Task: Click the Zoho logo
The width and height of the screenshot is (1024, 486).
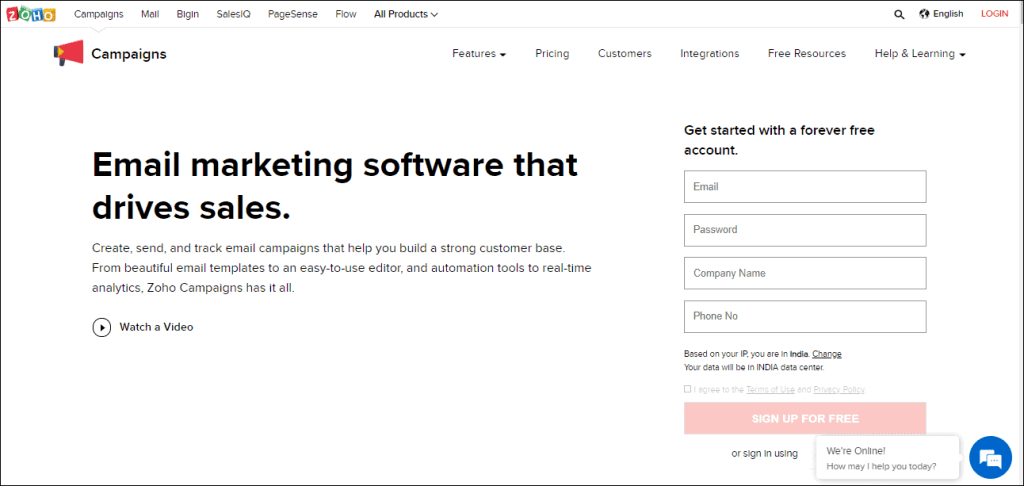Action: (x=31, y=14)
